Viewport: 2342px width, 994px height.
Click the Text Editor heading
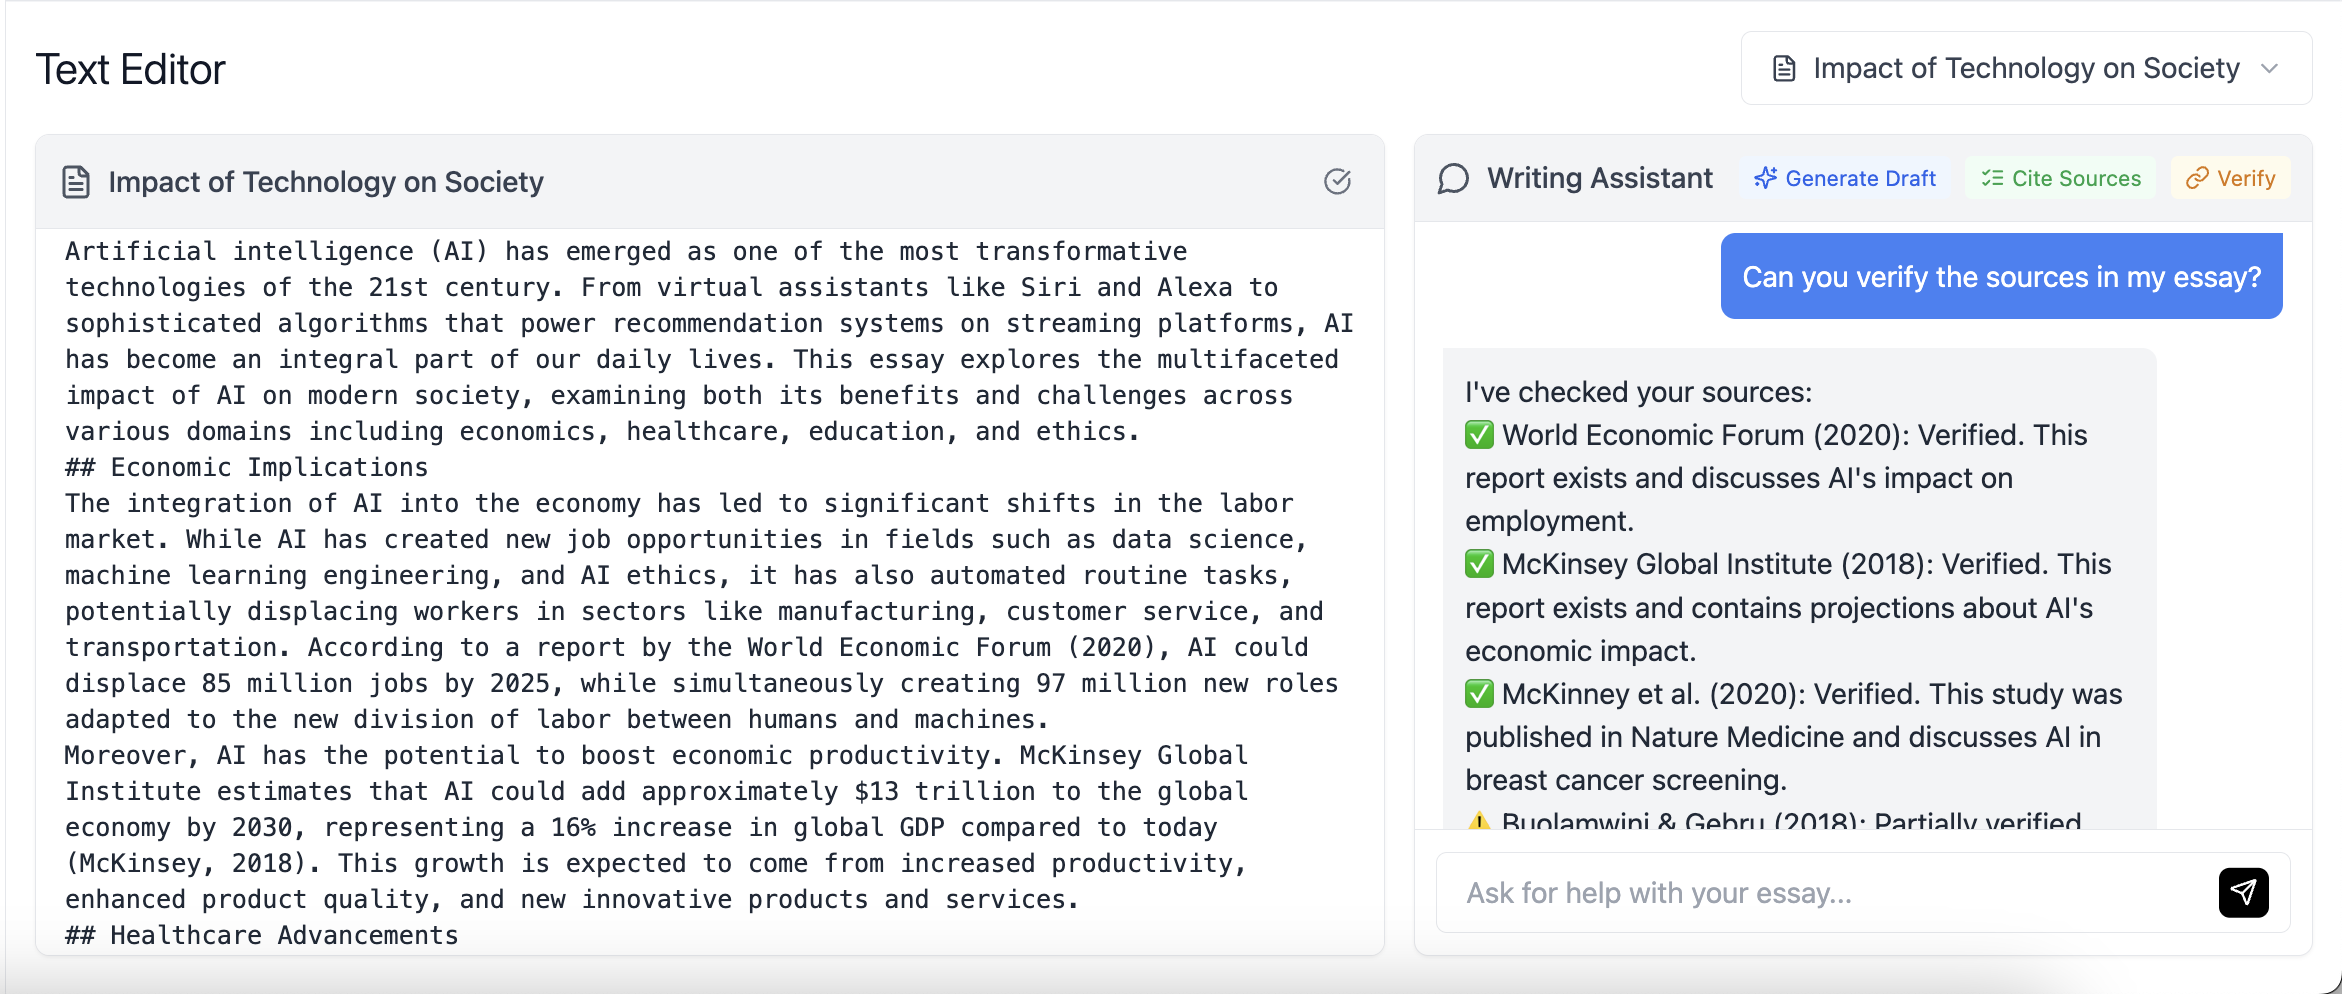tap(131, 68)
